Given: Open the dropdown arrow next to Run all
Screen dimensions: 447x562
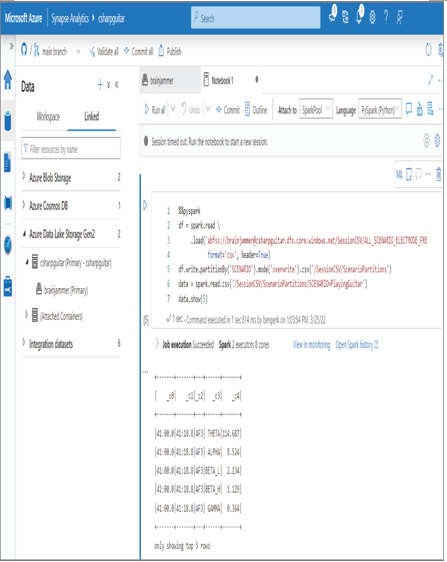Looking at the screenshot, I should coord(173,108).
